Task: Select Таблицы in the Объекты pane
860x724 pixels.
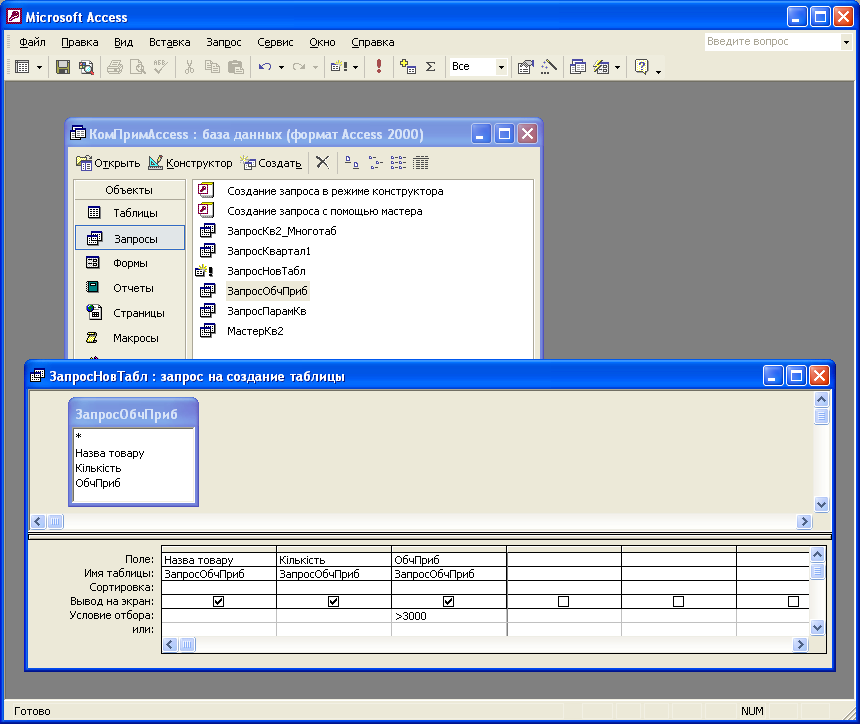Action: point(129,213)
